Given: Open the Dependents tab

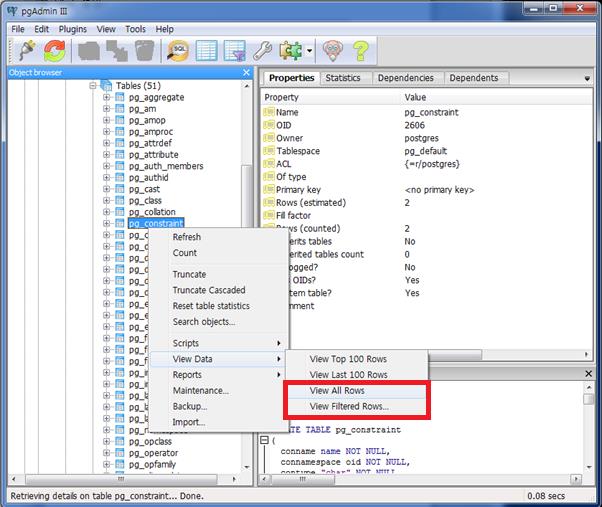Looking at the screenshot, I should coord(473,78).
